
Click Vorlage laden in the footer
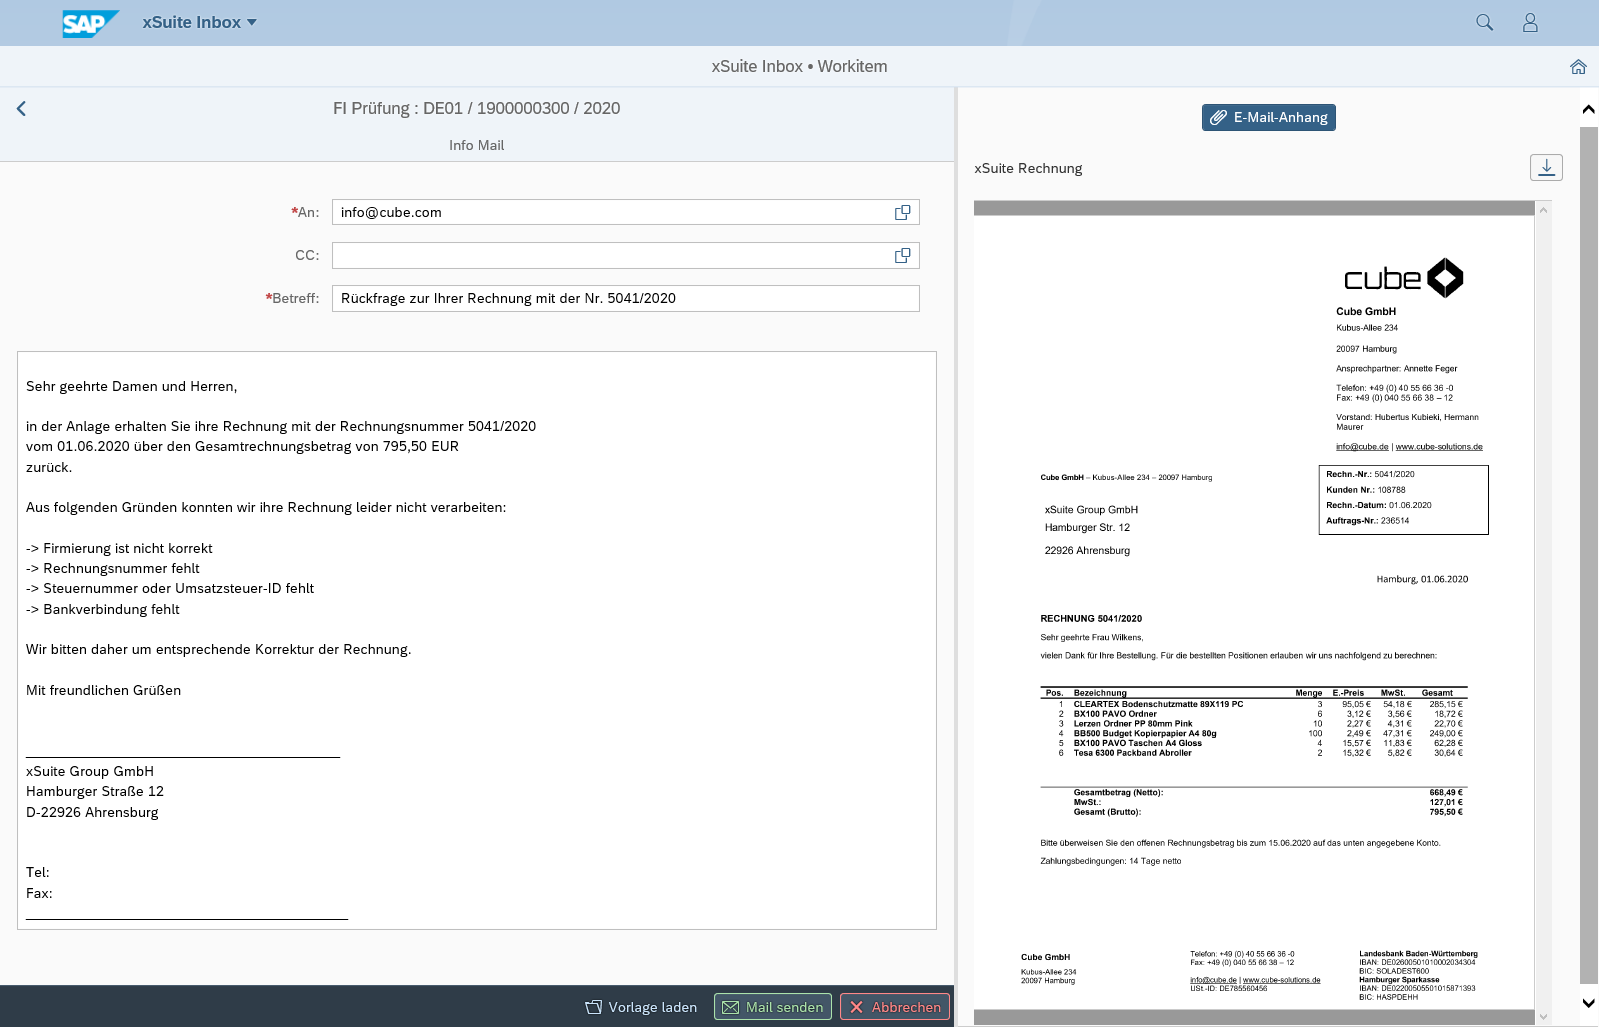pyautogui.click(x=641, y=1007)
